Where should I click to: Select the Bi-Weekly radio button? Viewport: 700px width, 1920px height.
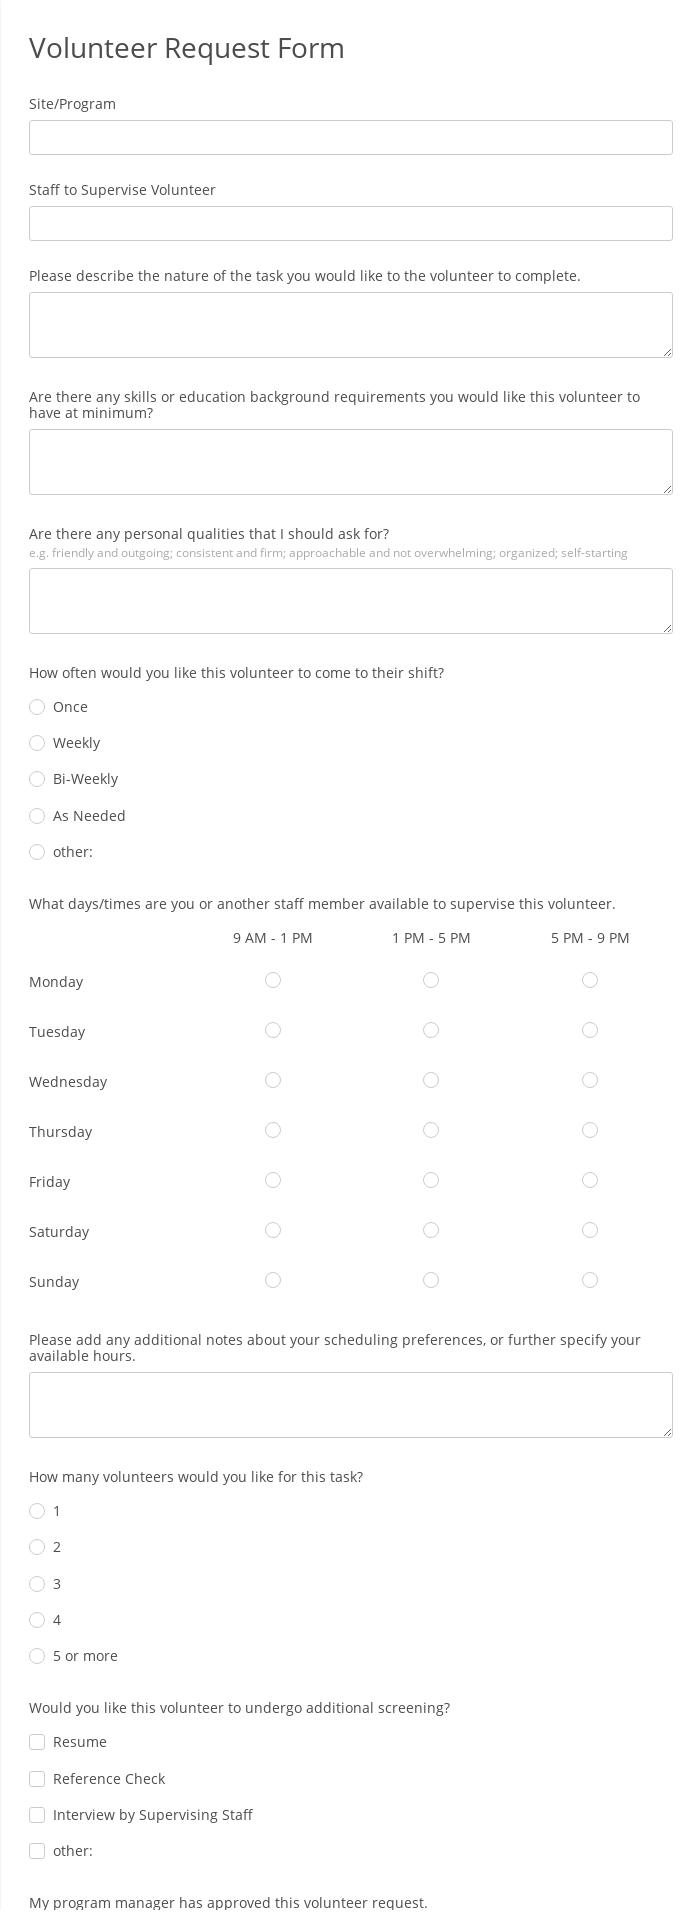37,779
